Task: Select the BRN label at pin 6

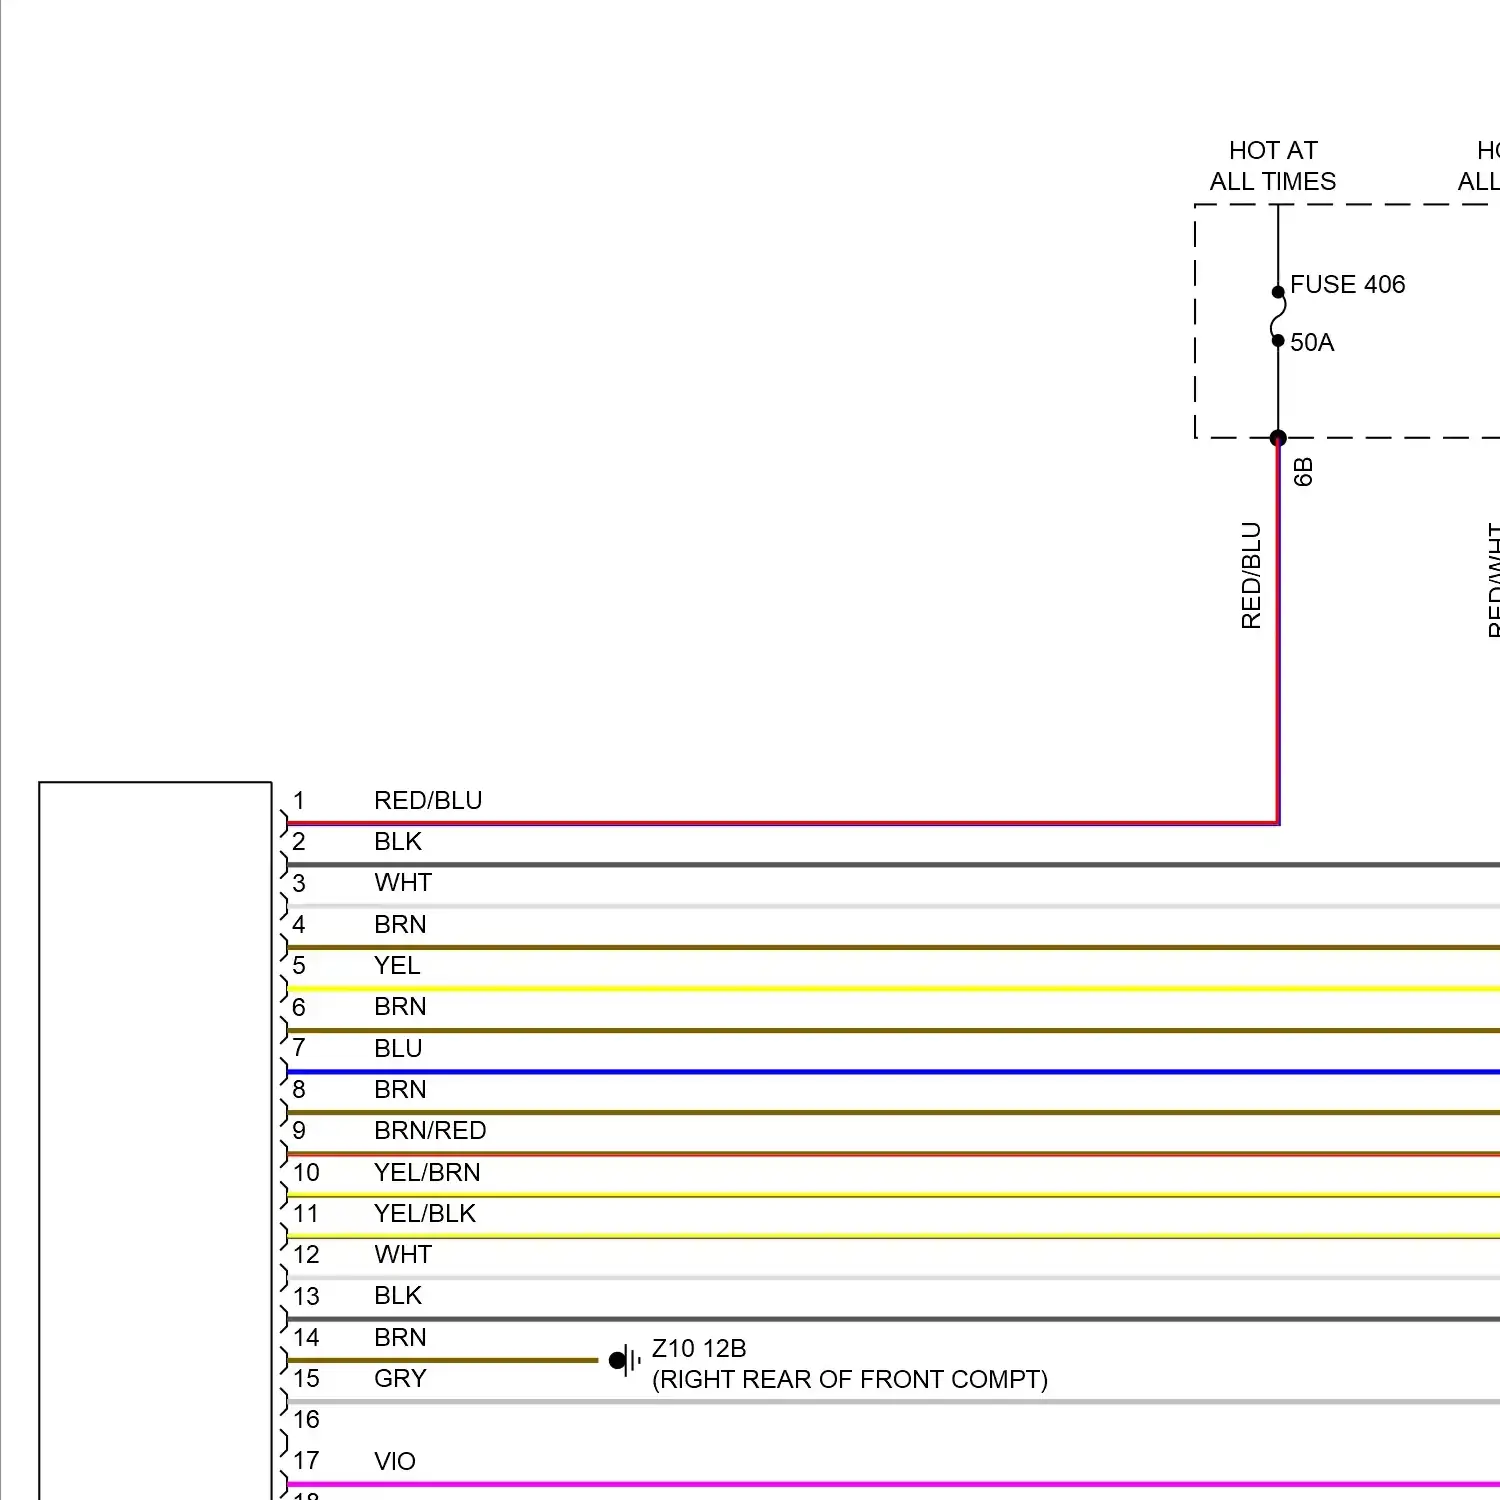Action: [x=400, y=1007]
